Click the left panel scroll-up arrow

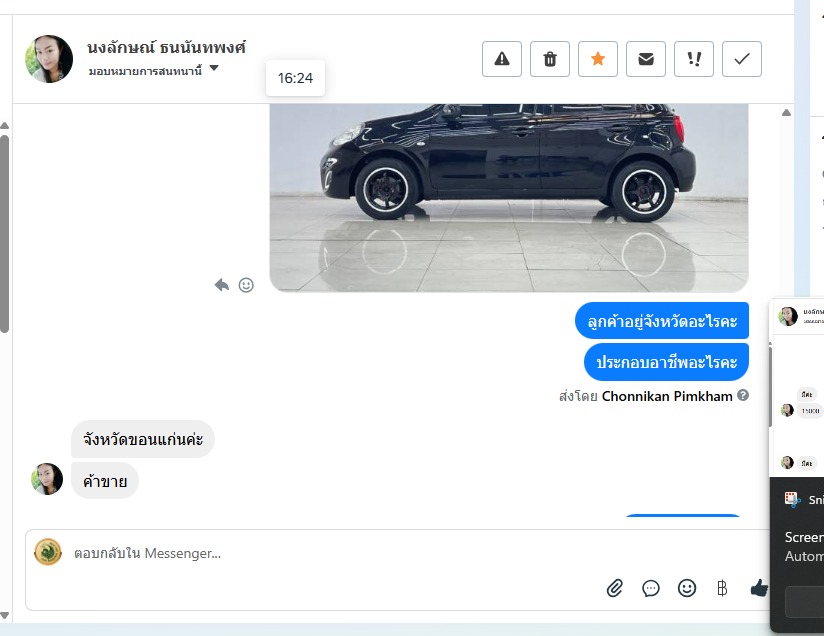[x=4, y=126]
